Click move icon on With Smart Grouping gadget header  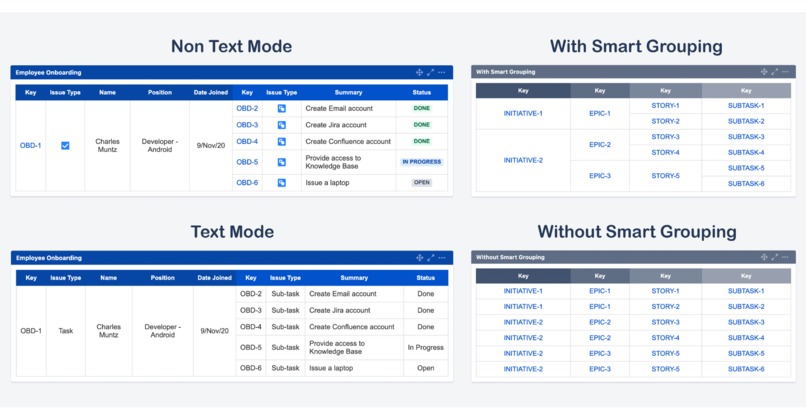pyautogui.click(x=764, y=72)
